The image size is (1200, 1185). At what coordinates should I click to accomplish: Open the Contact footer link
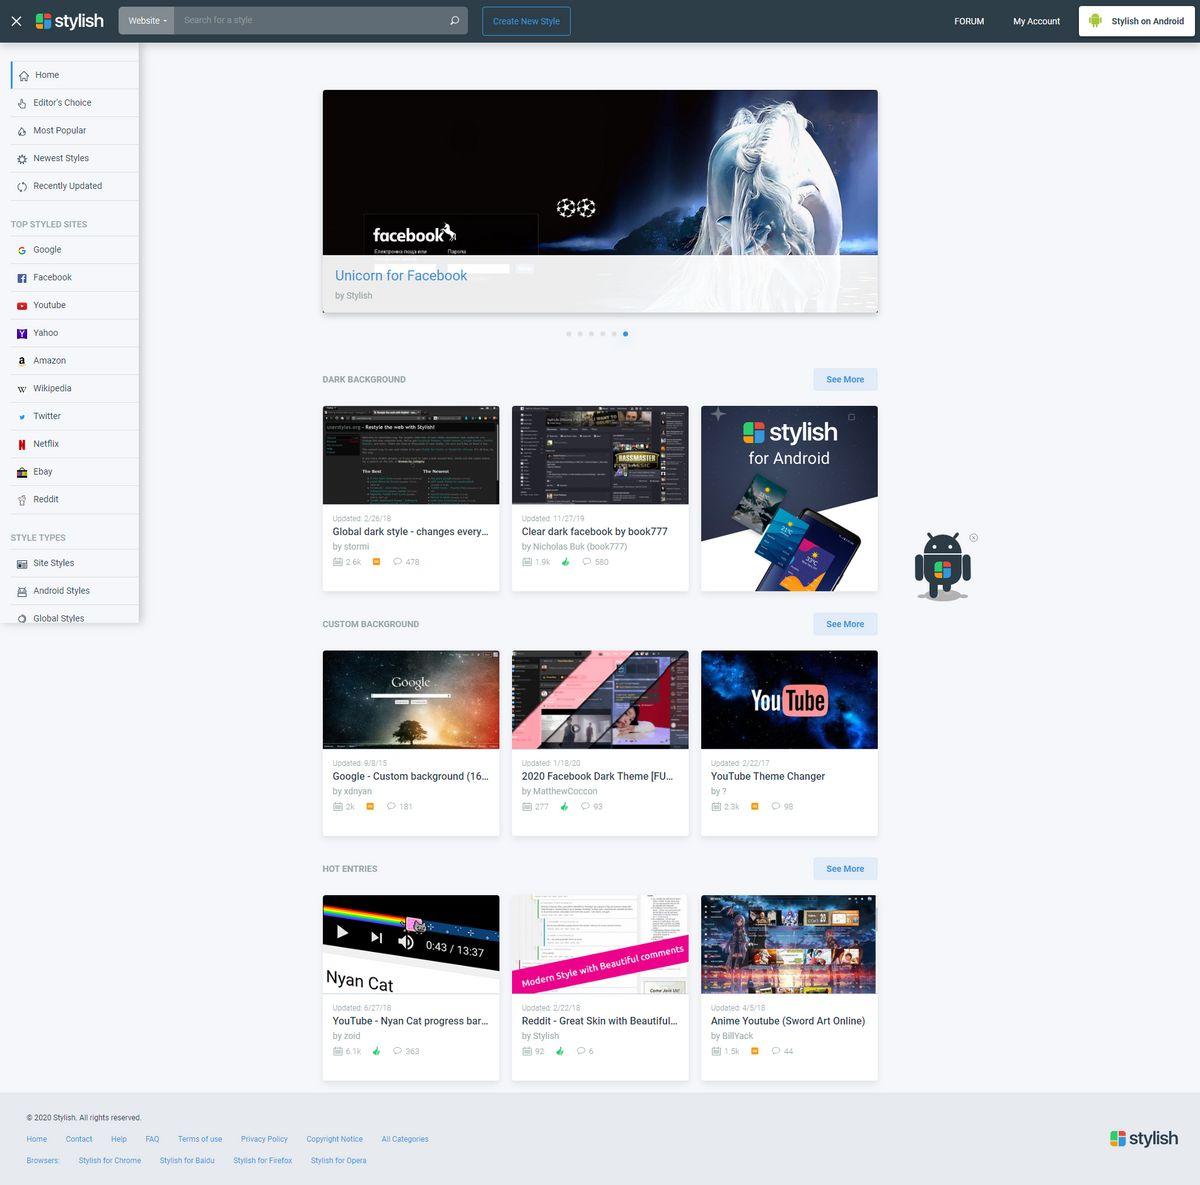(79, 1140)
